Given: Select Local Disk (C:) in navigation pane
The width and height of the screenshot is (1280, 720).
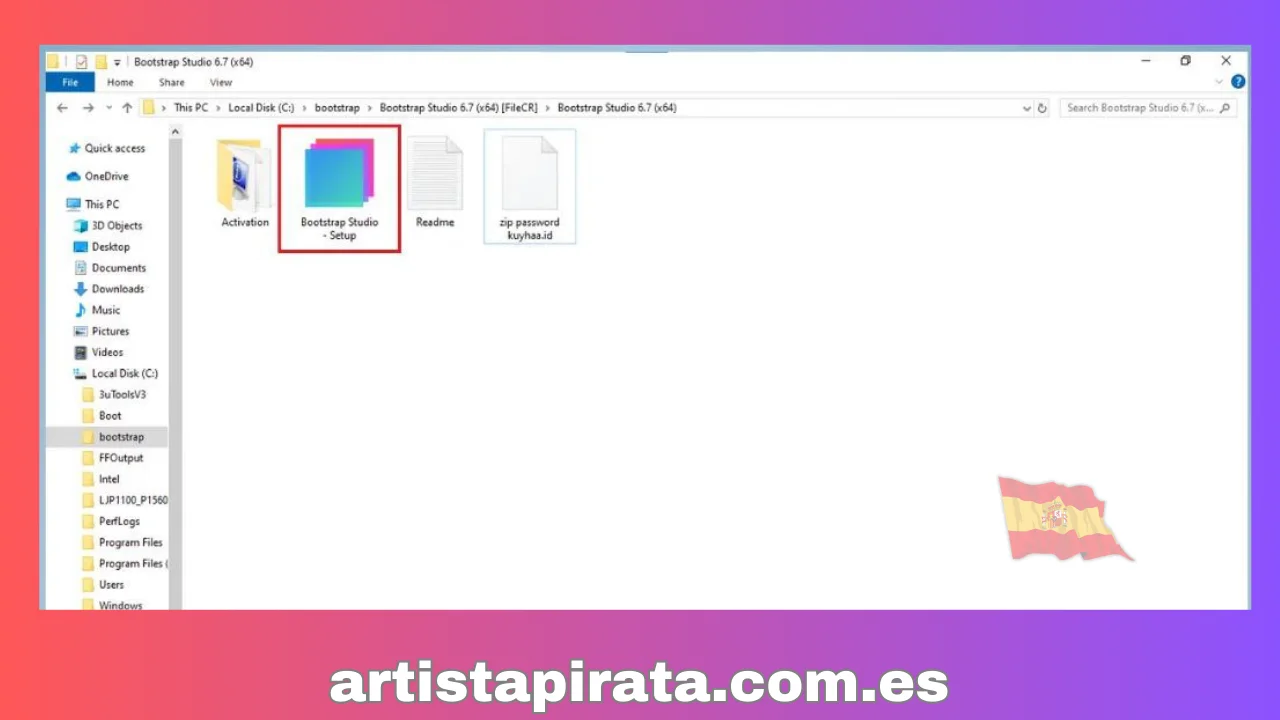Looking at the screenshot, I should [115, 373].
